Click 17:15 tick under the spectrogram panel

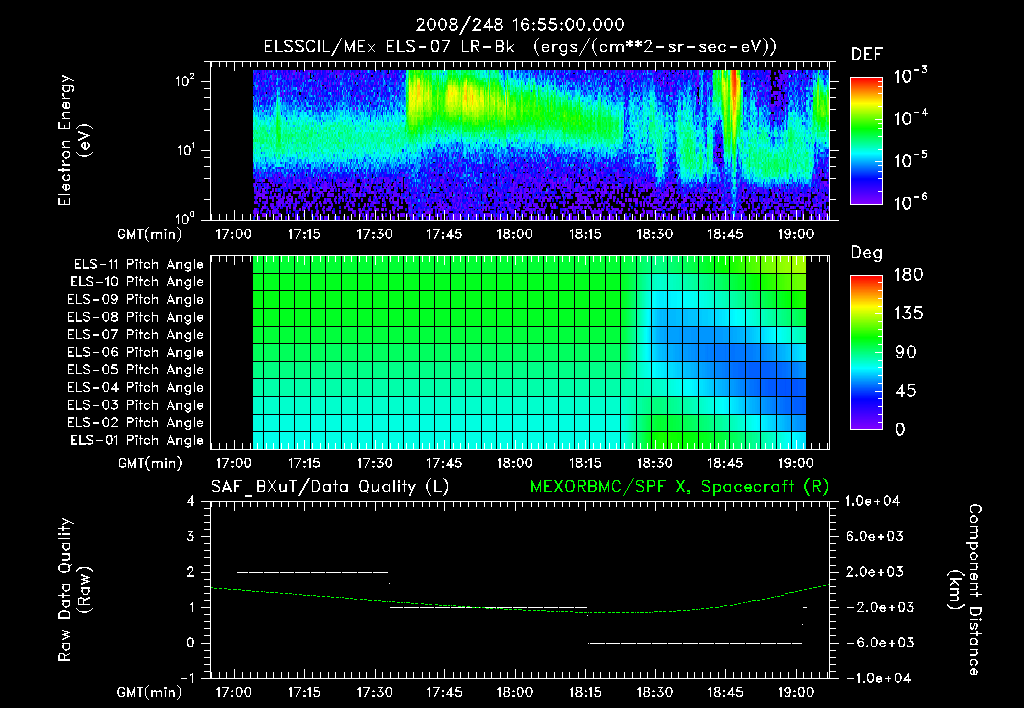coord(304,234)
